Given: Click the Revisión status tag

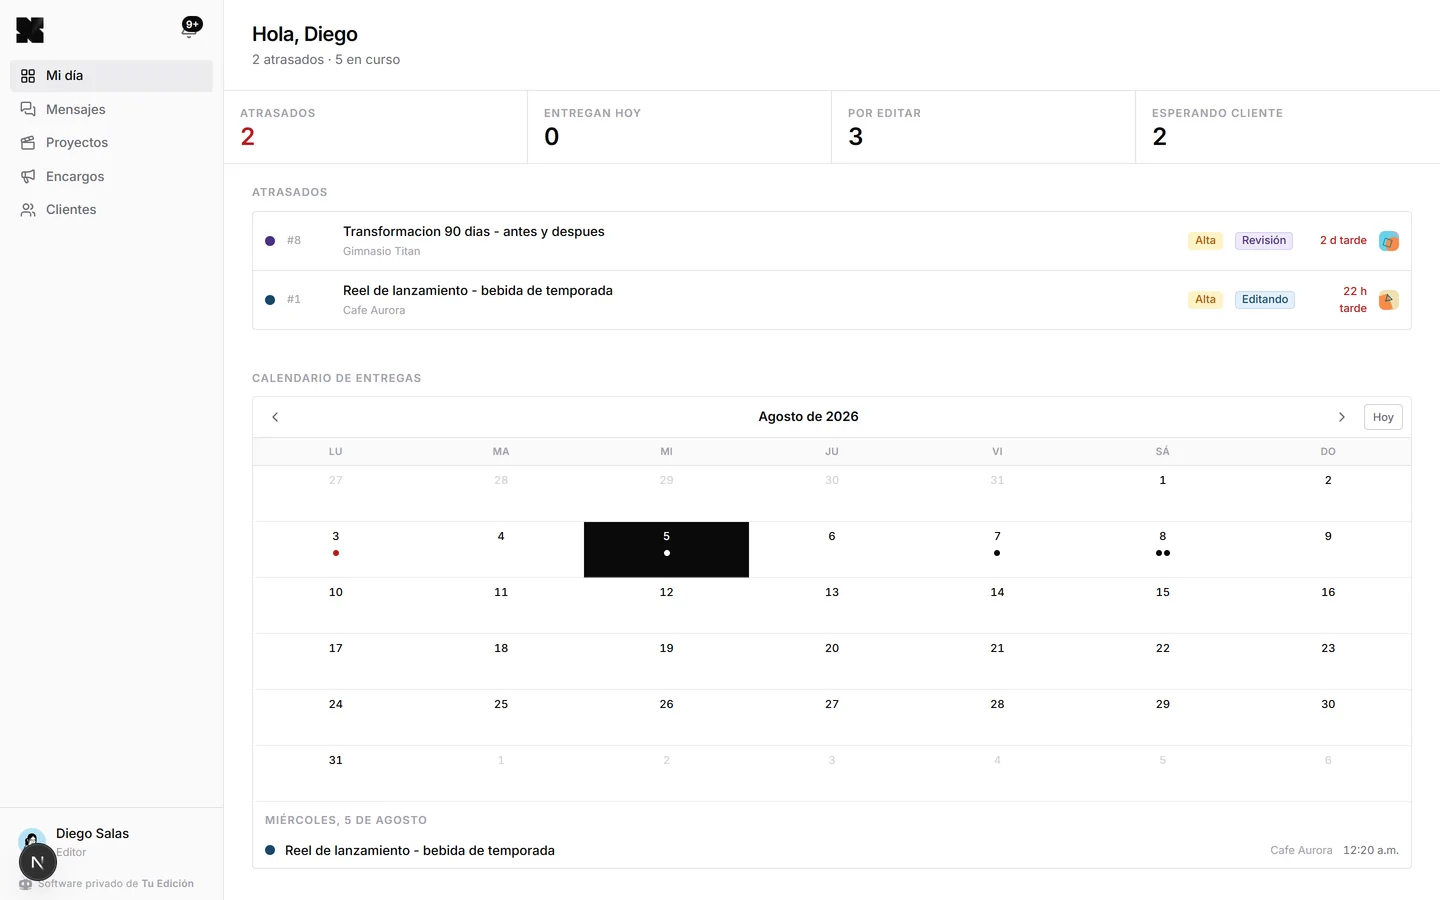Looking at the screenshot, I should pyautogui.click(x=1264, y=241).
